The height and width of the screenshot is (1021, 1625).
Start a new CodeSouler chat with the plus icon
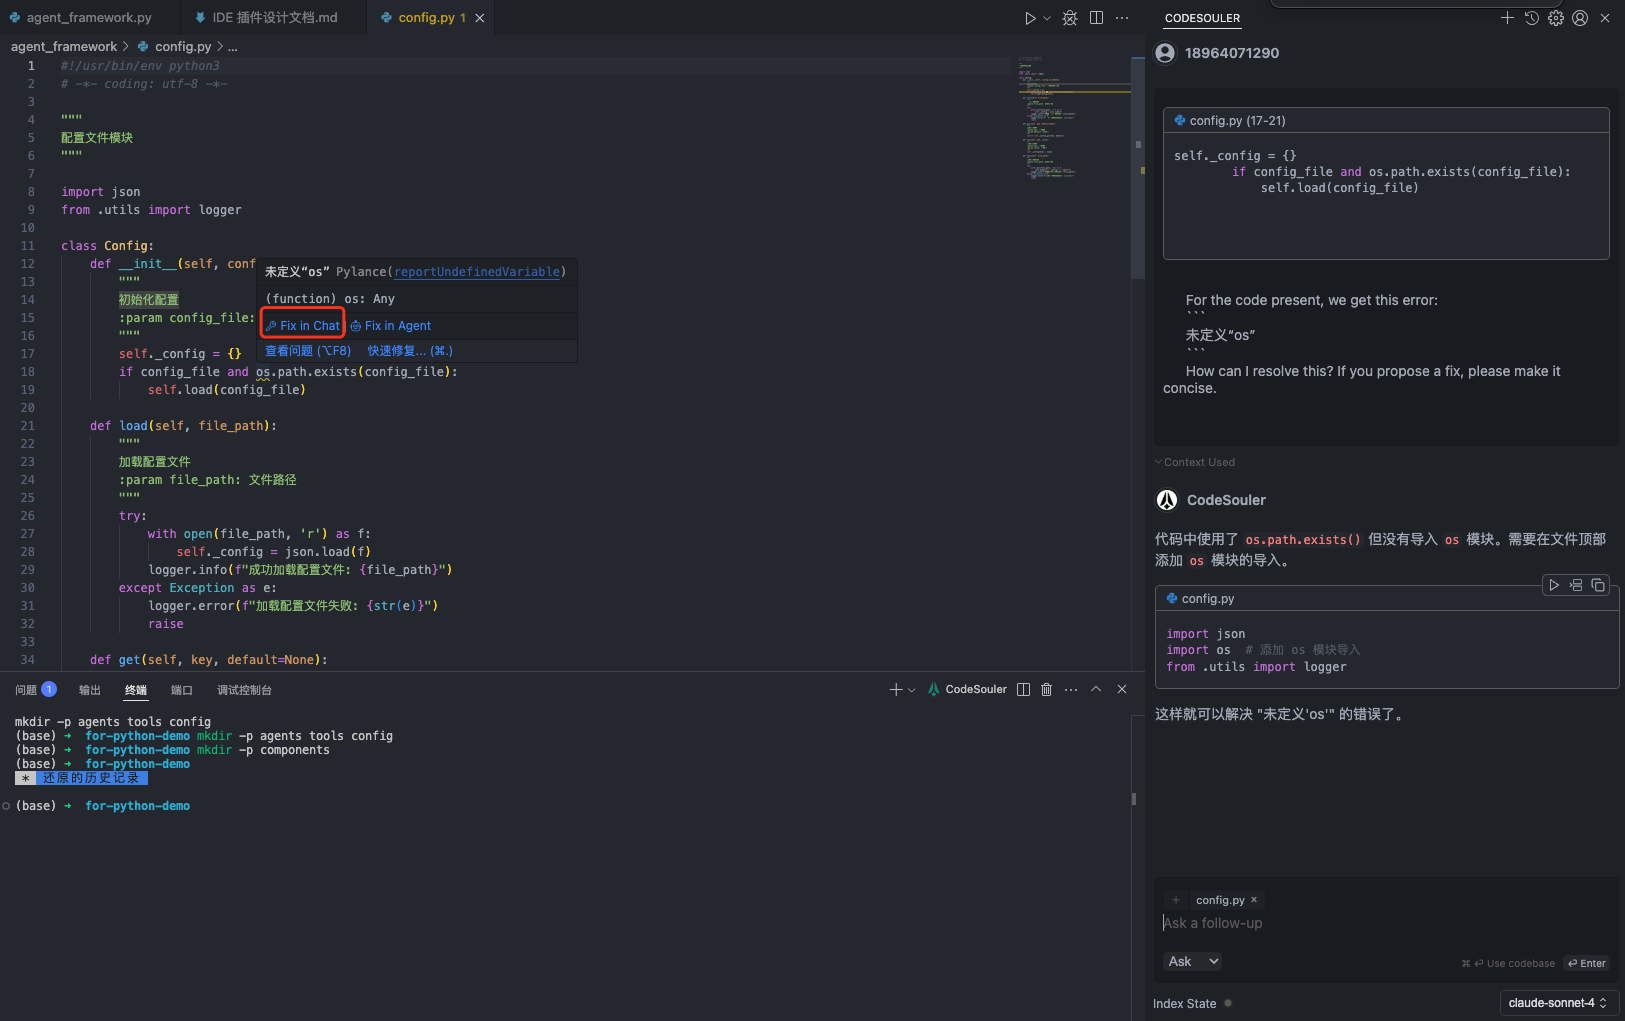point(1507,18)
